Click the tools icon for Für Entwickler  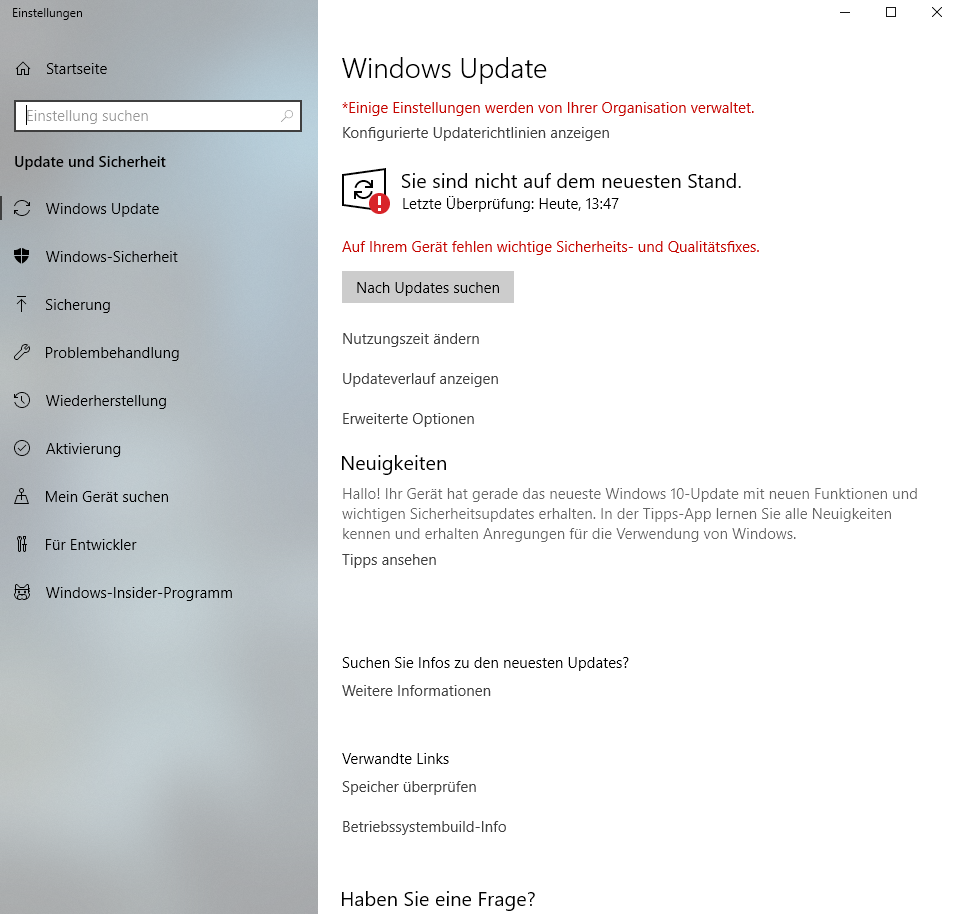pos(22,545)
